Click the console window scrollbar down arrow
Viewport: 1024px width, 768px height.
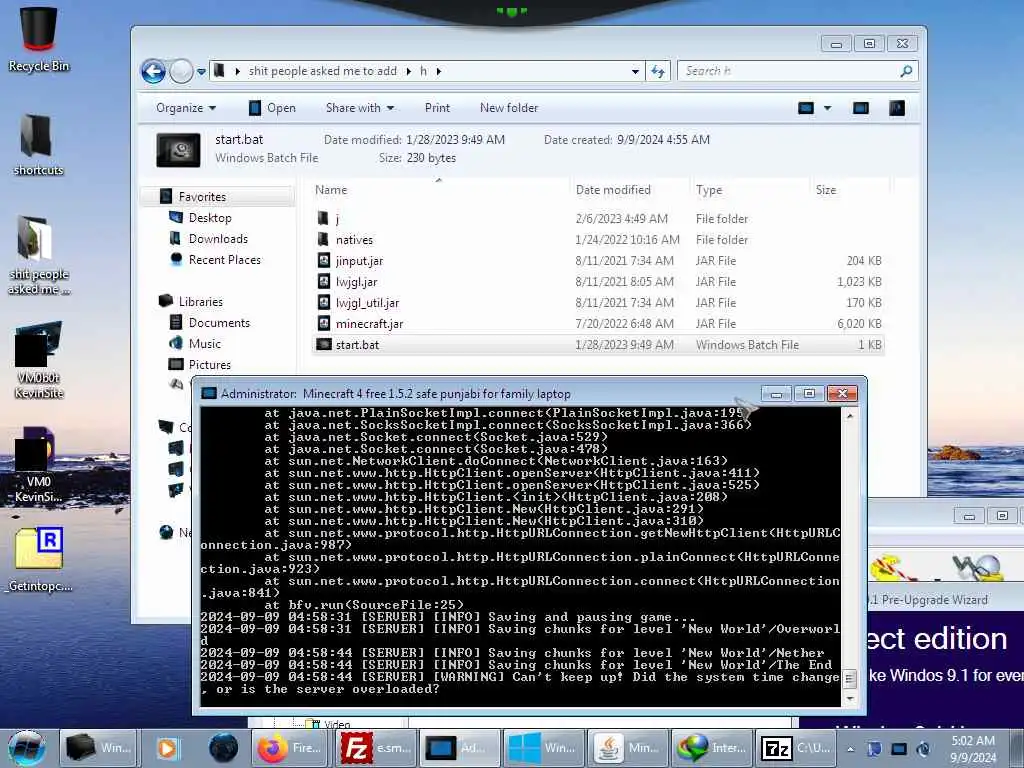pos(850,698)
